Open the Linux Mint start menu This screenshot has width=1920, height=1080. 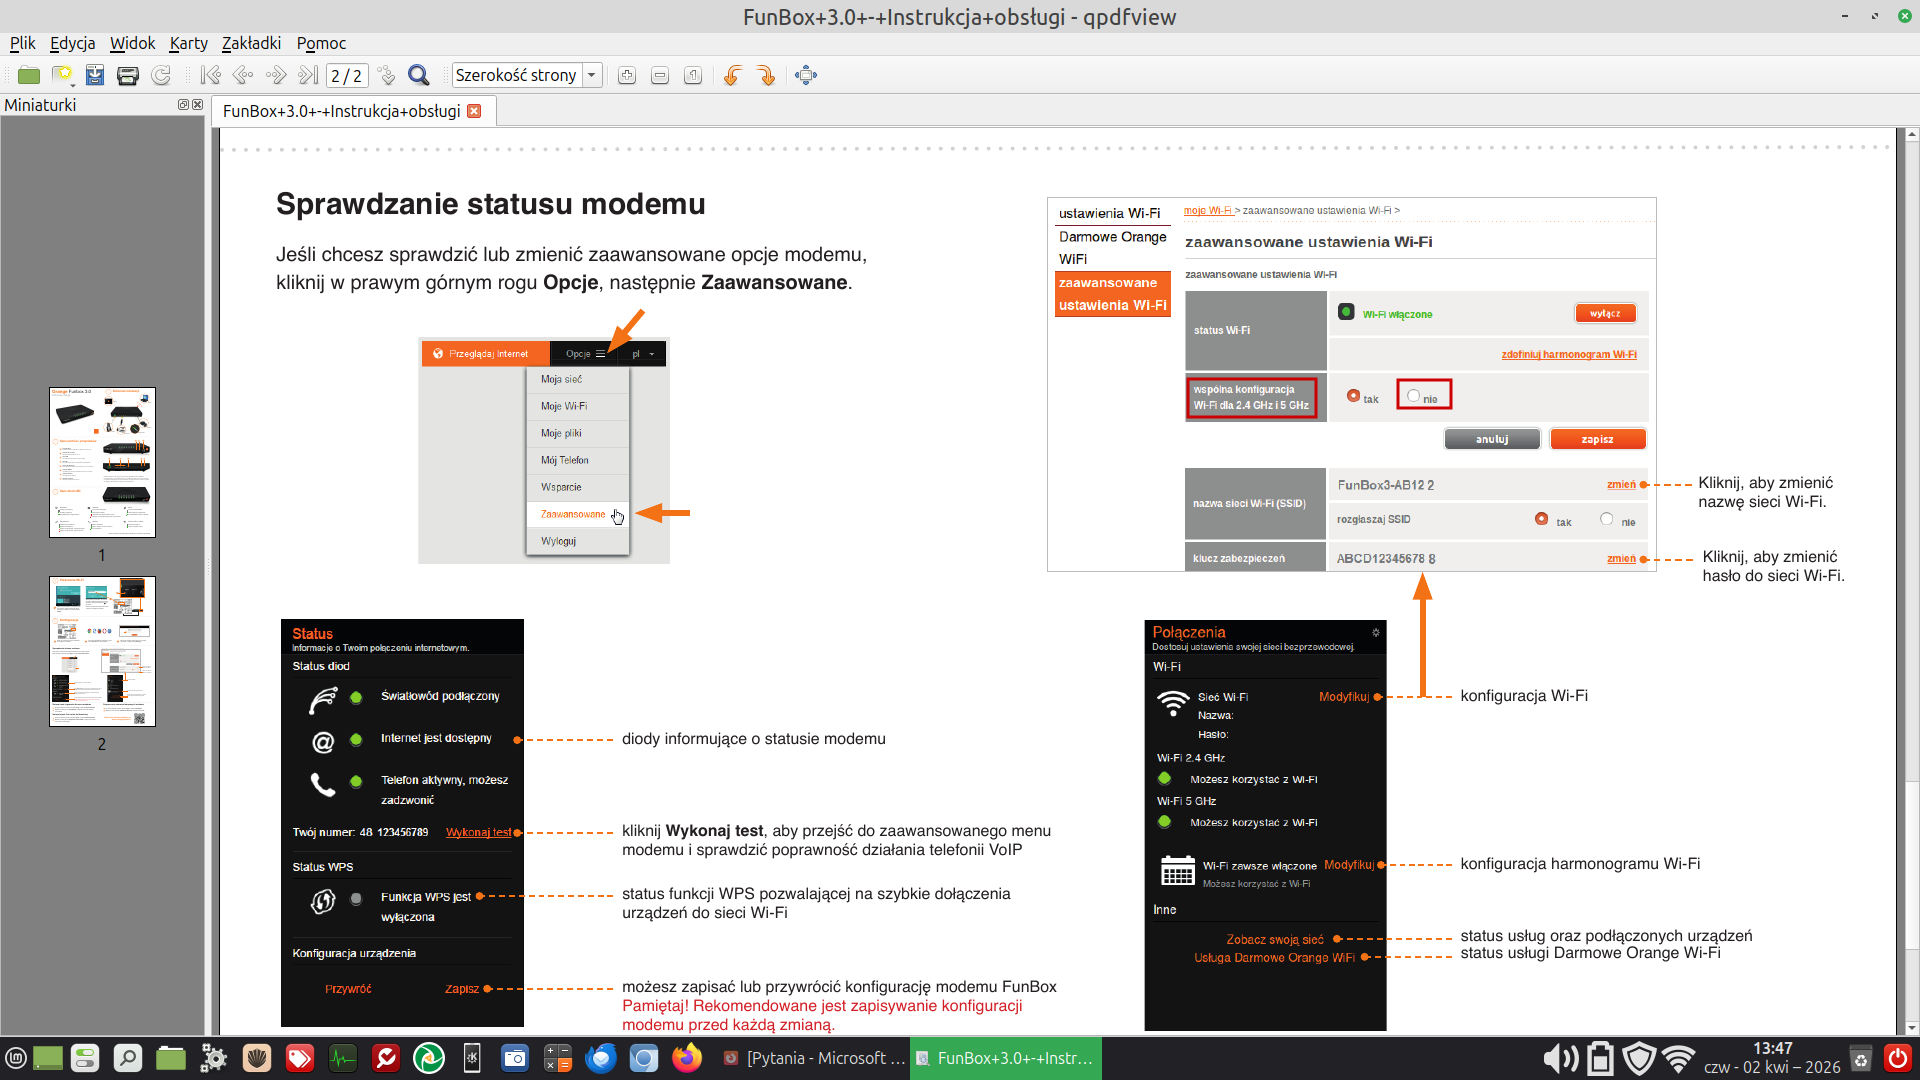point(16,1058)
